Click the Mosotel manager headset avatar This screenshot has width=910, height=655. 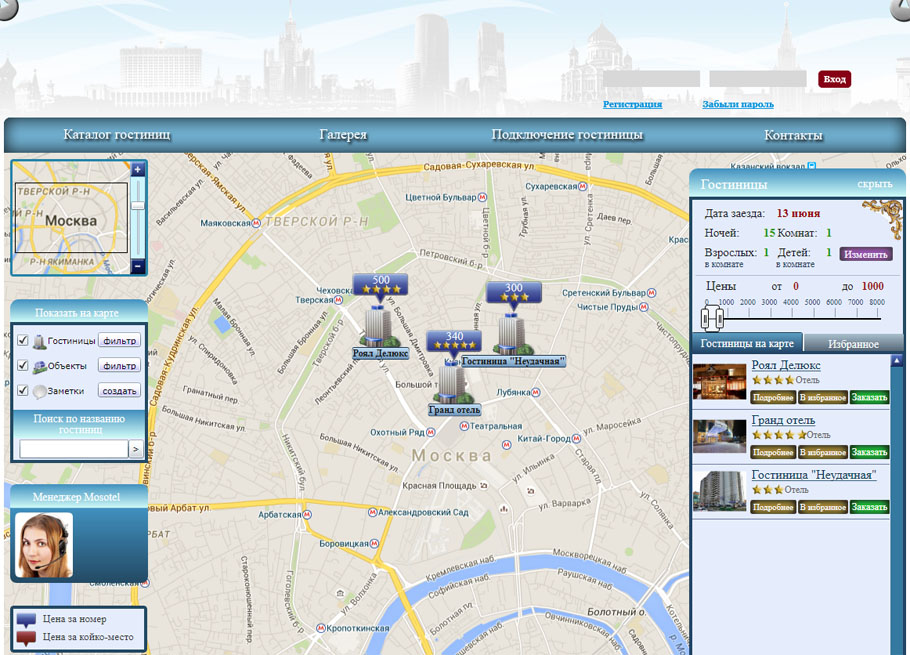pyautogui.click(x=45, y=545)
